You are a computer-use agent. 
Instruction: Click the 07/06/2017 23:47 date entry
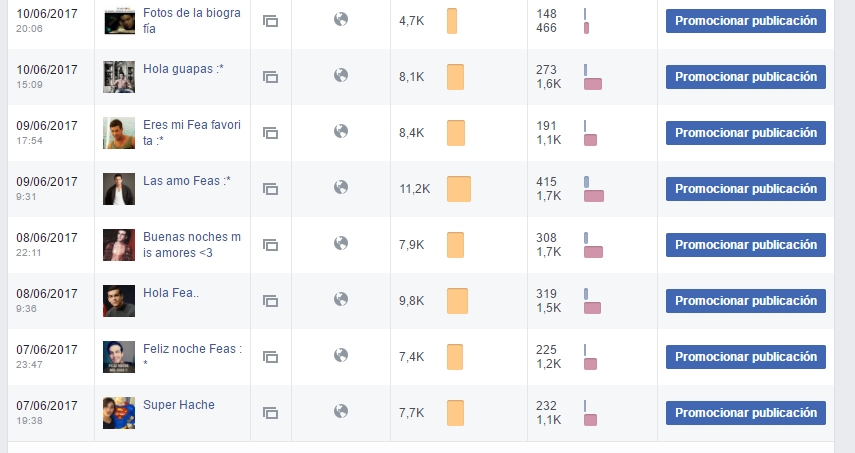[x=47, y=356]
